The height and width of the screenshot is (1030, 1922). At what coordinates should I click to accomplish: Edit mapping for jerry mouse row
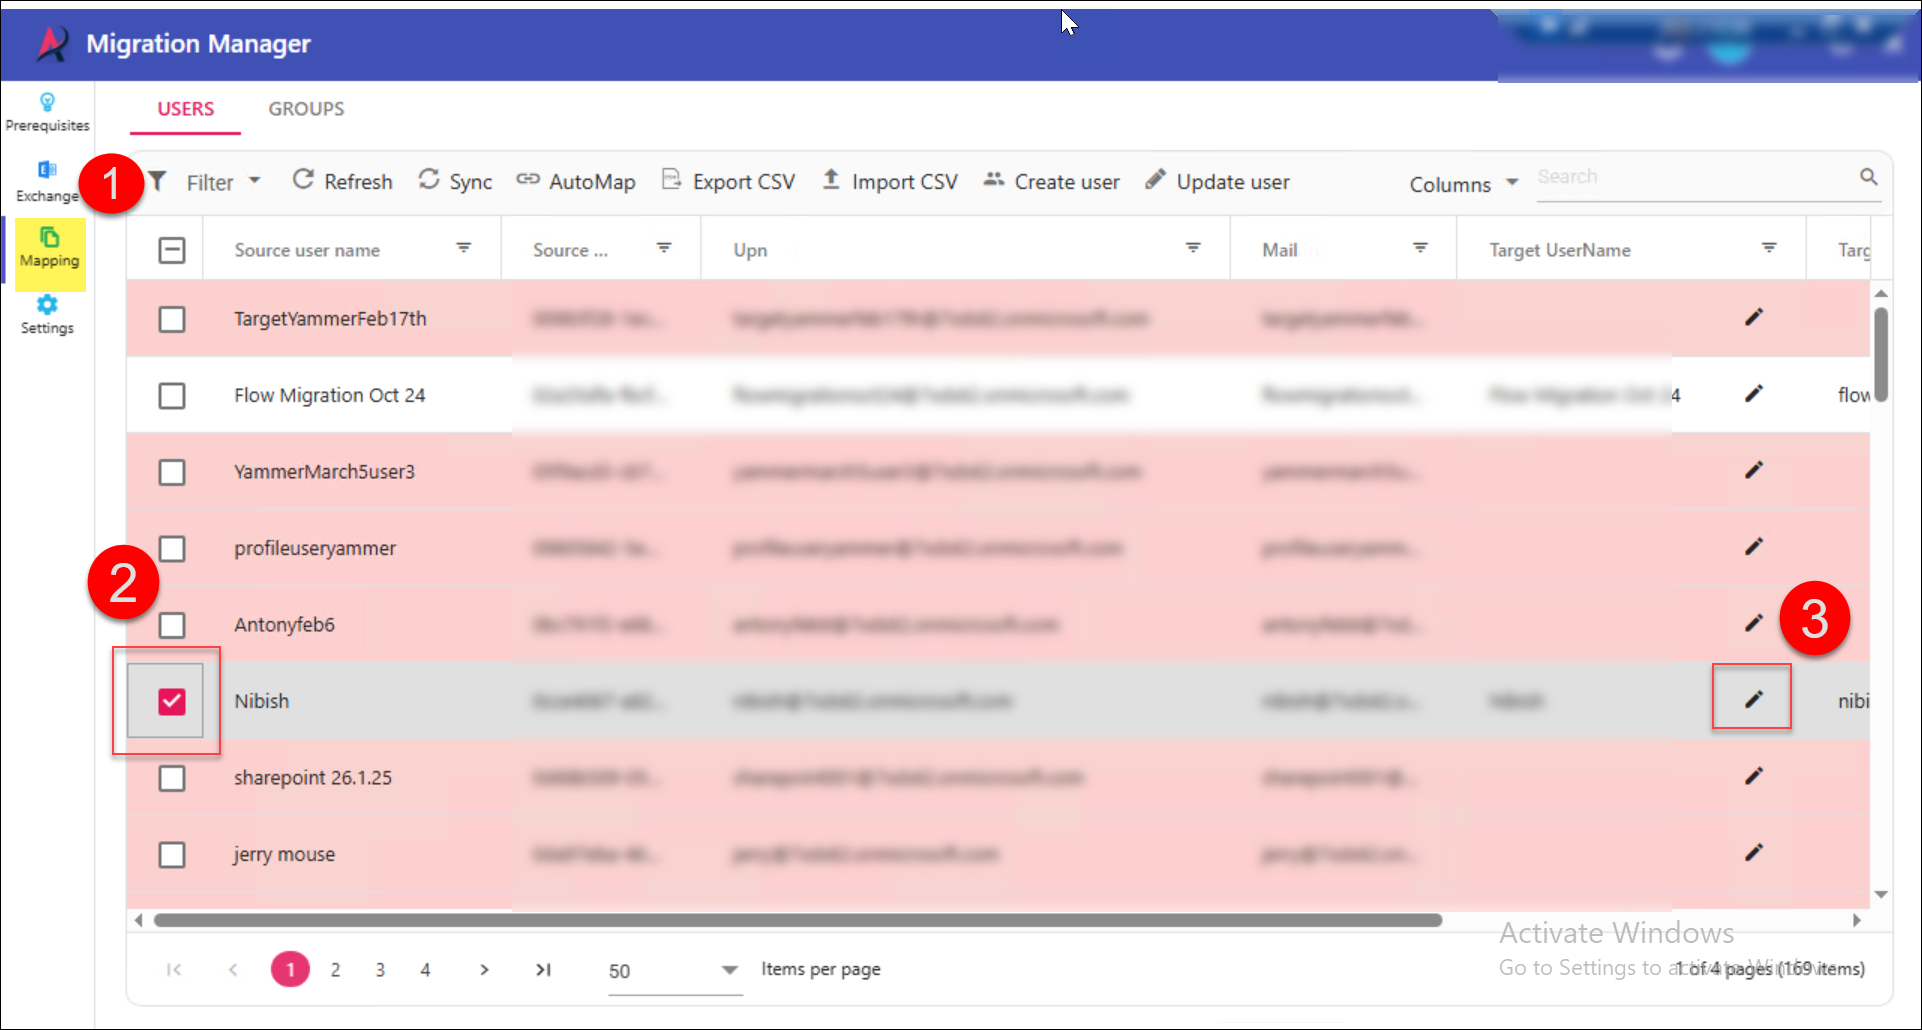(x=1753, y=853)
